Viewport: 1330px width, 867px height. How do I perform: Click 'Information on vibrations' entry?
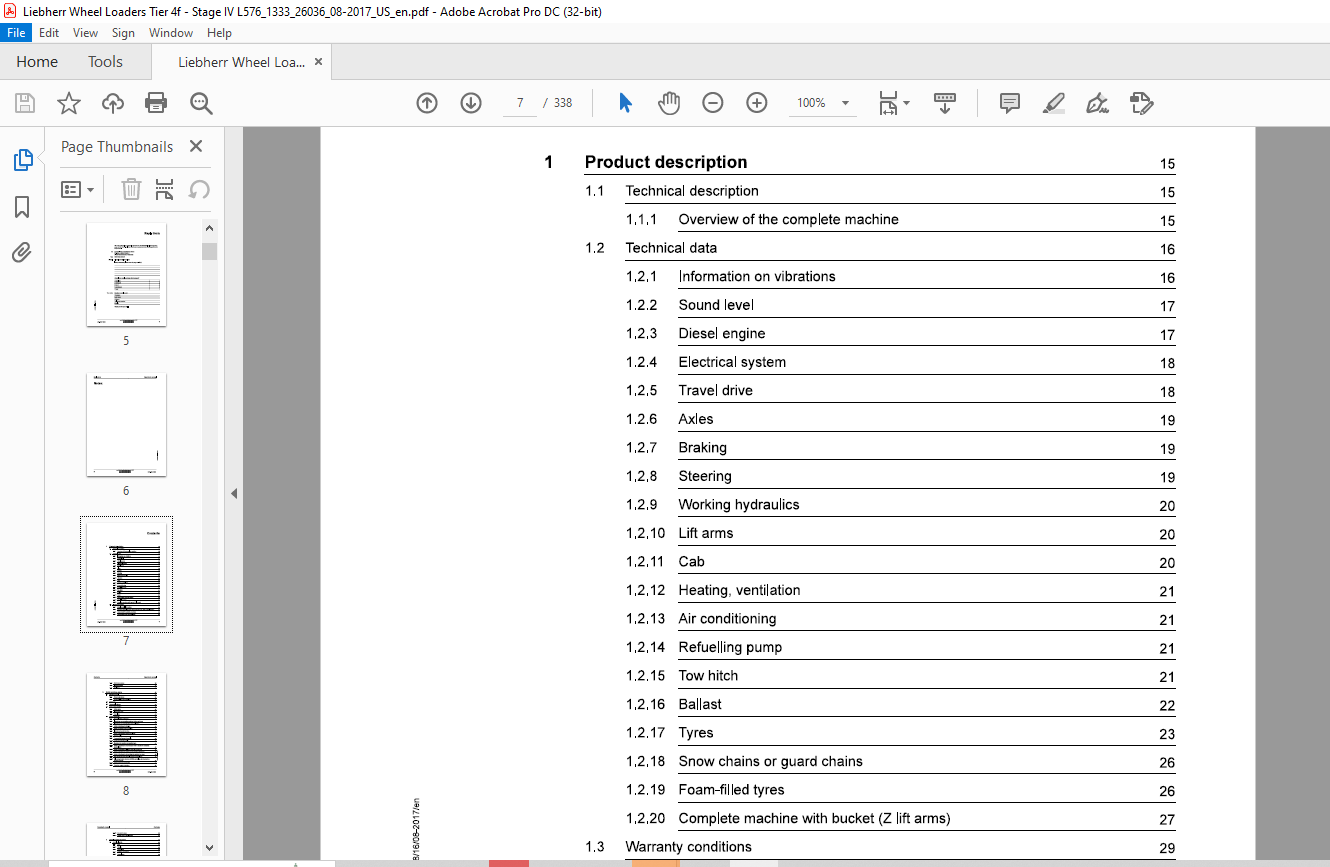tap(757, 276)
